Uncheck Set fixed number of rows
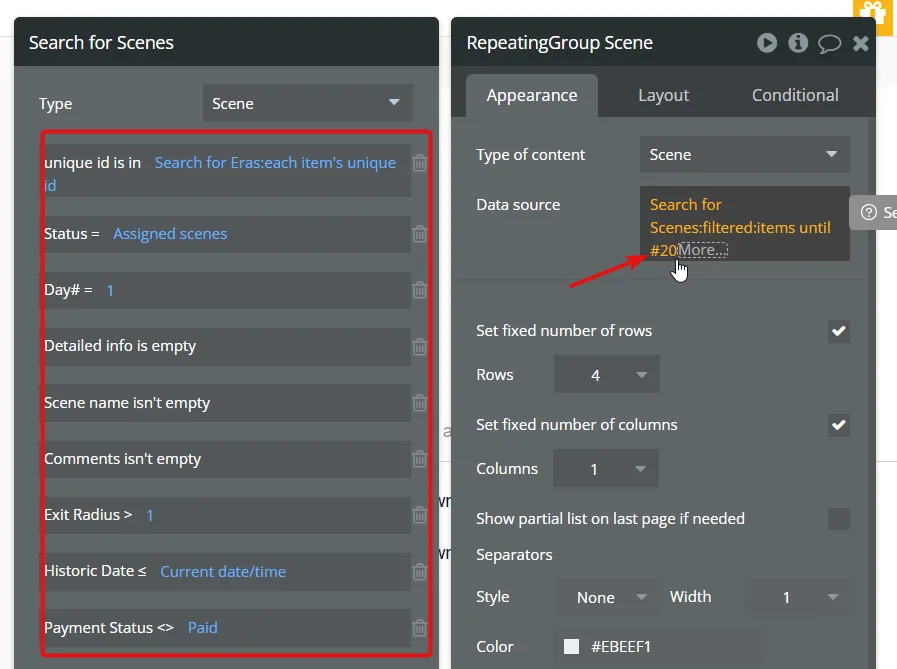 [x=839, y=331]
